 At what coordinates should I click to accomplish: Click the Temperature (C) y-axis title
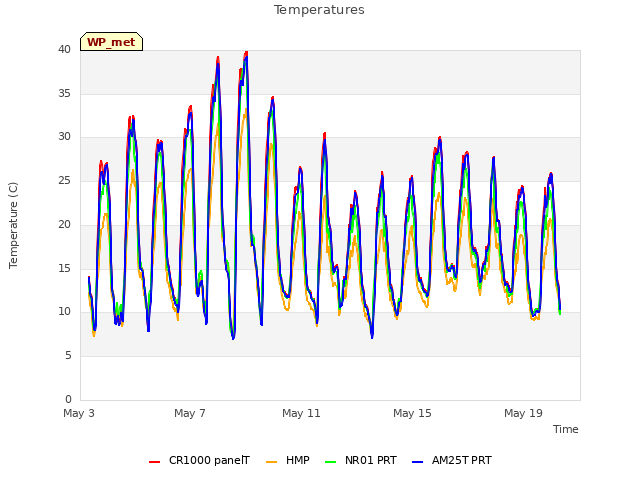[13, 225]
